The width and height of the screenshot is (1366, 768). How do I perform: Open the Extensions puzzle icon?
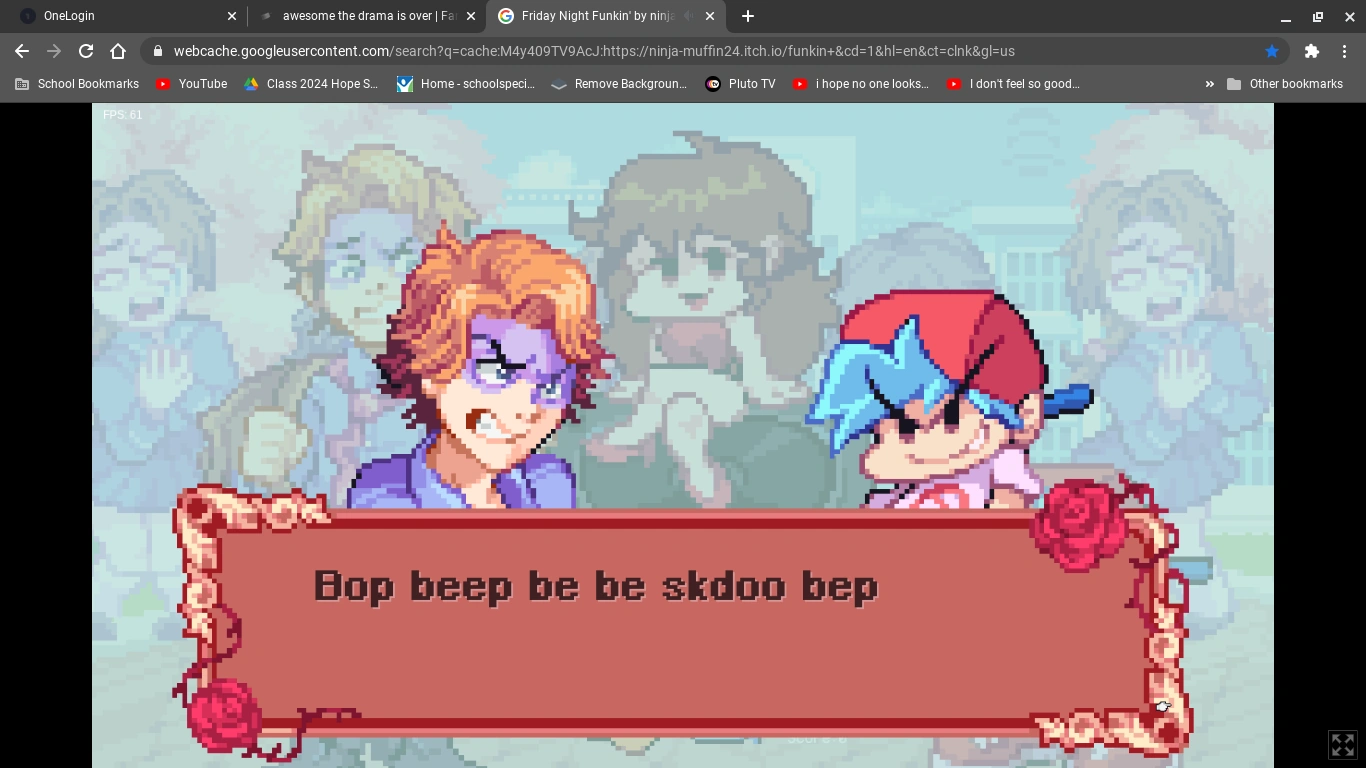pyautogui.click(x=1312, y=51)
